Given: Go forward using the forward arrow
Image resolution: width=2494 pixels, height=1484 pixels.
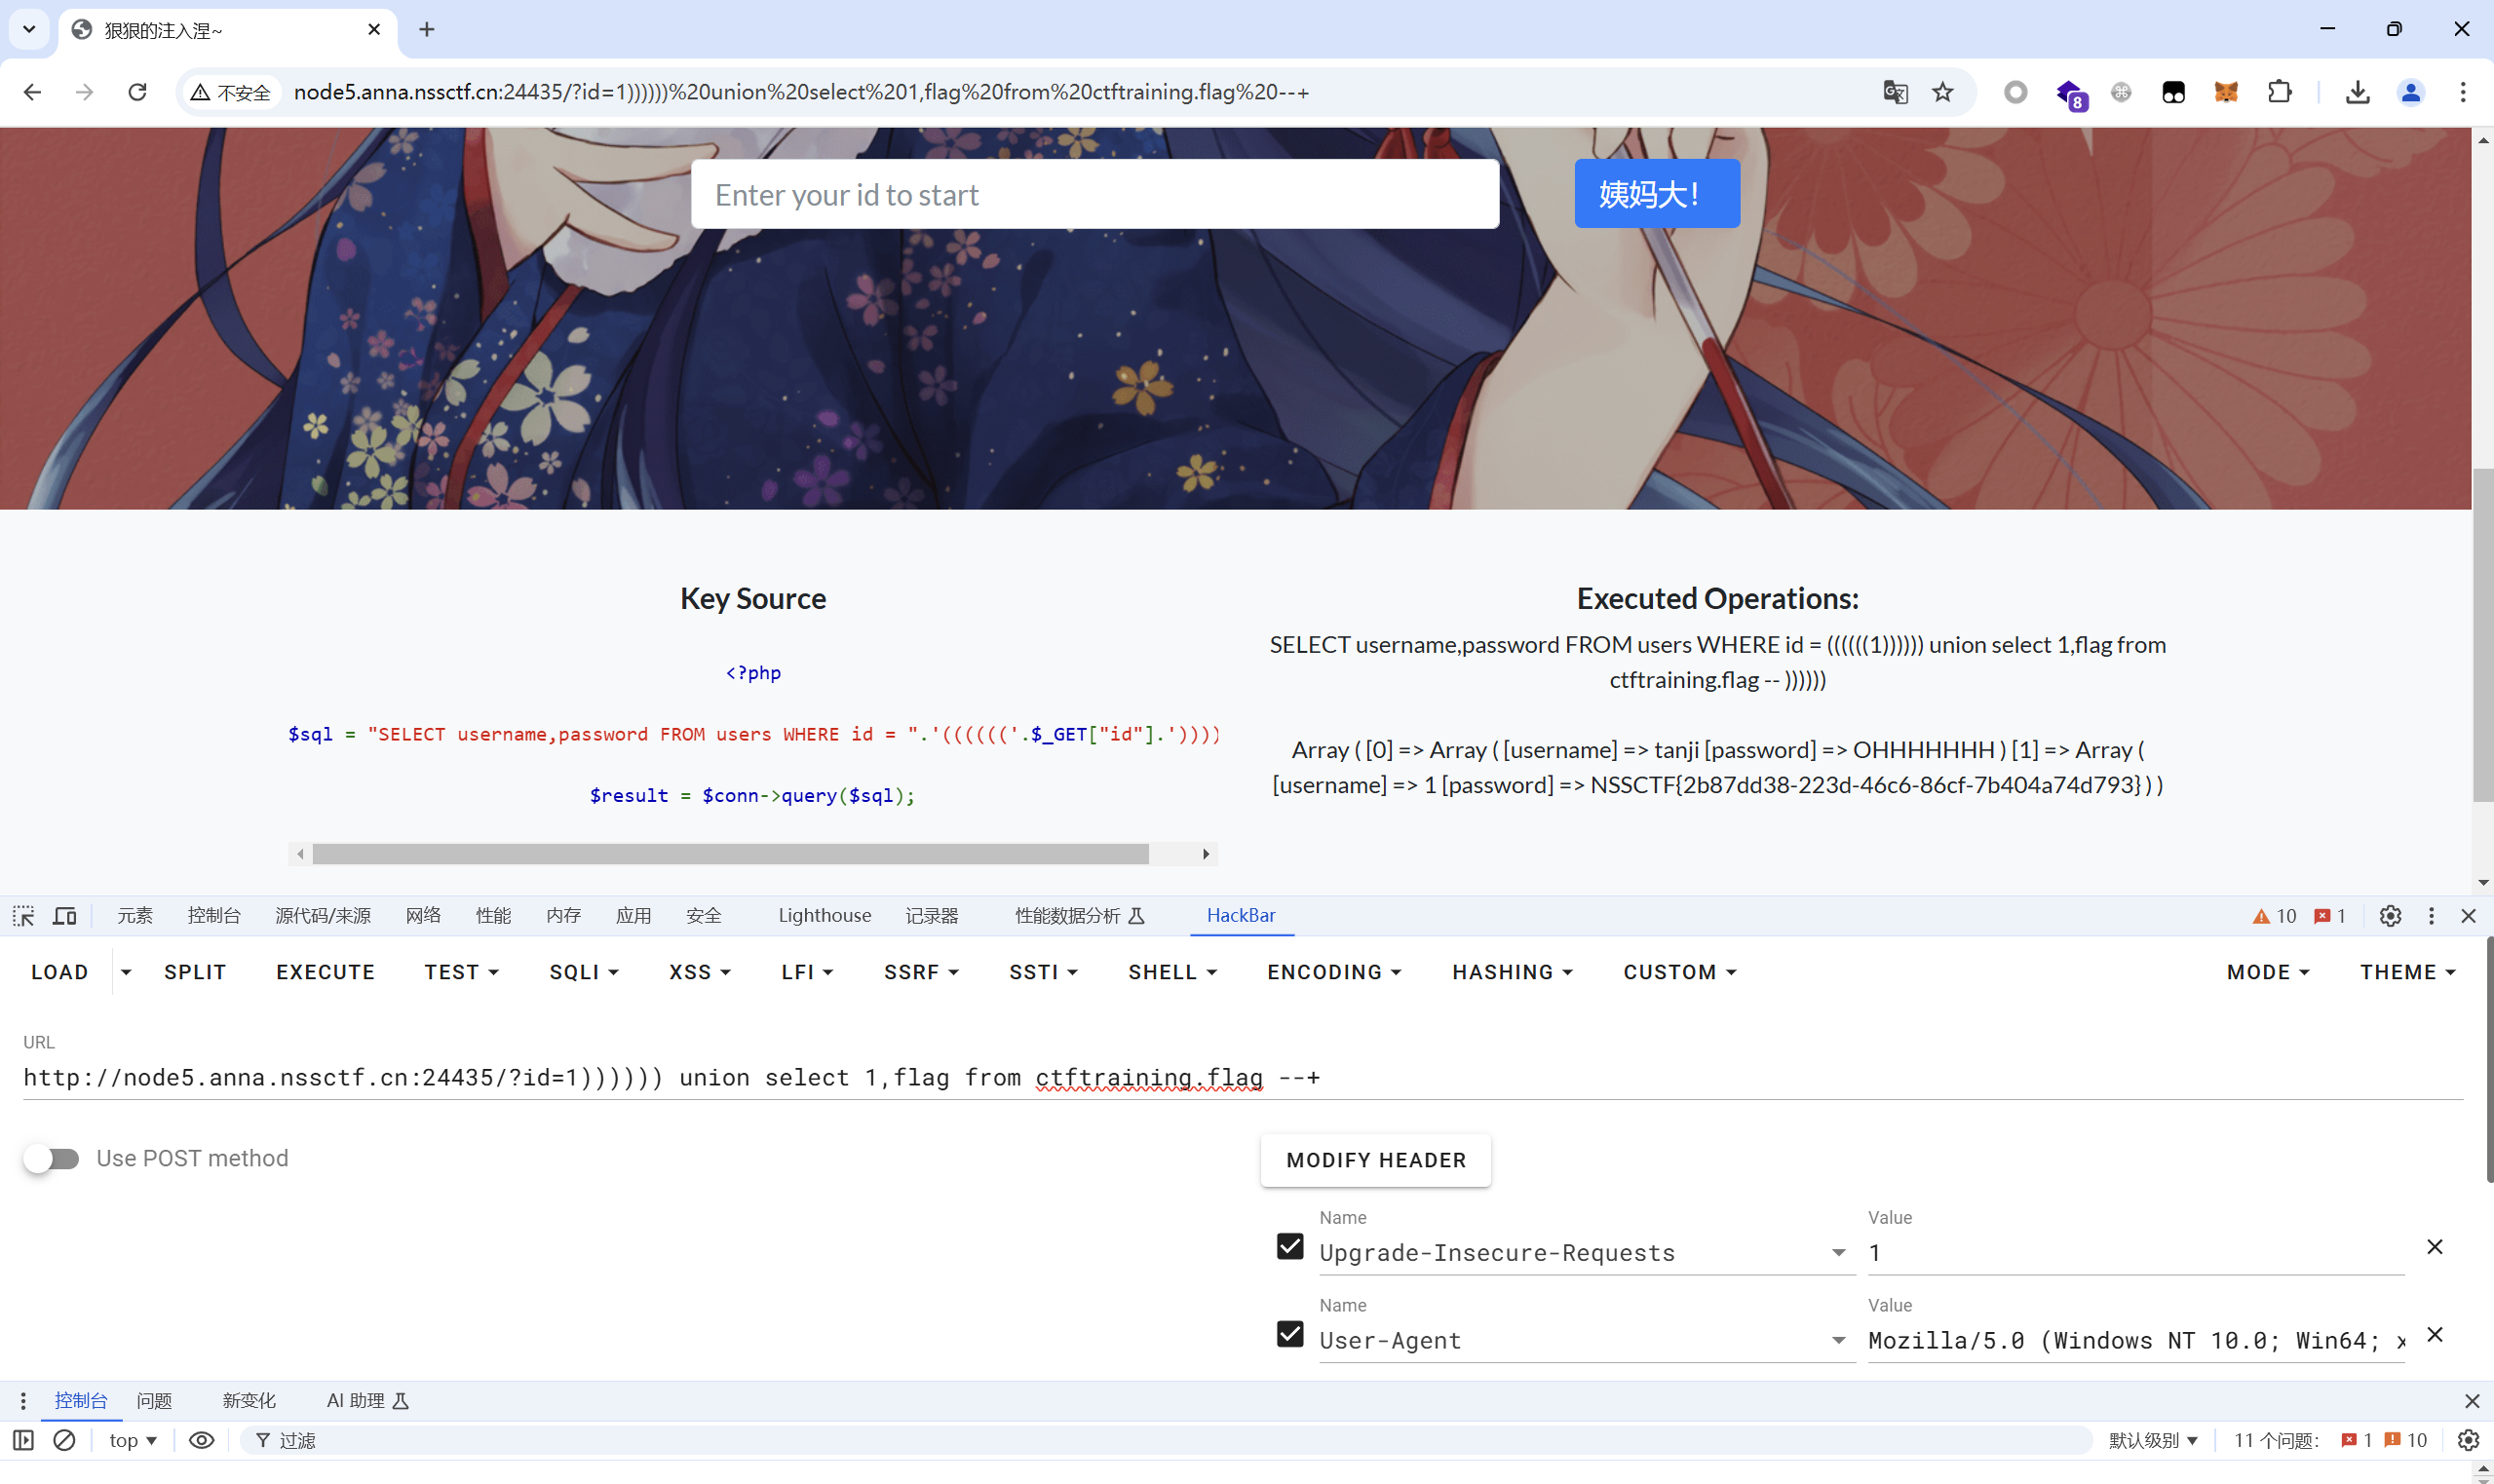Looking at the screenshot, I should pos(85,92).
